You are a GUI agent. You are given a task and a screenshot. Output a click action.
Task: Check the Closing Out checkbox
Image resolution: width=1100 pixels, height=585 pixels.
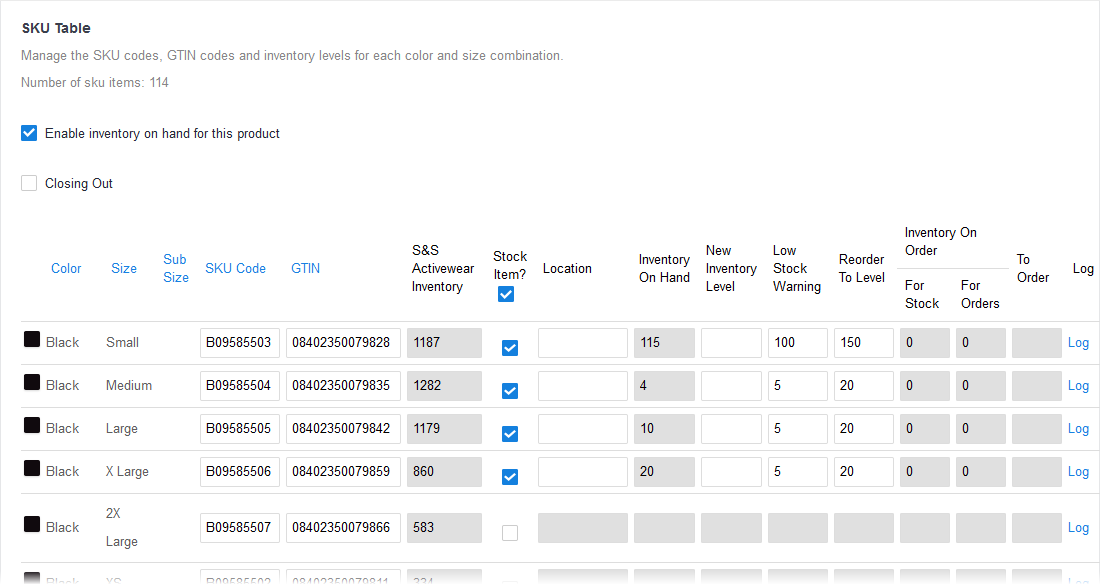[29, 183]
